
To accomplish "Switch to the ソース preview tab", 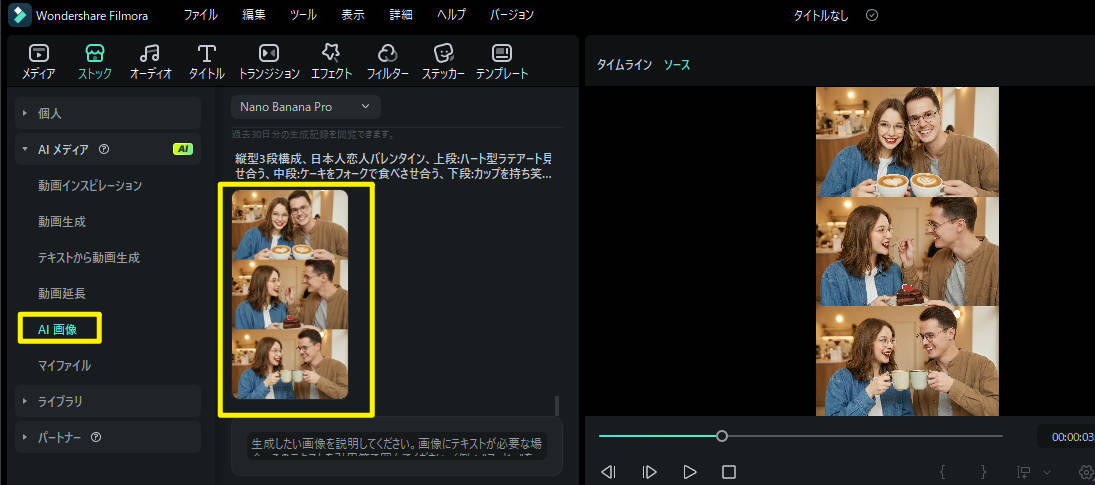I will [677, 65].
